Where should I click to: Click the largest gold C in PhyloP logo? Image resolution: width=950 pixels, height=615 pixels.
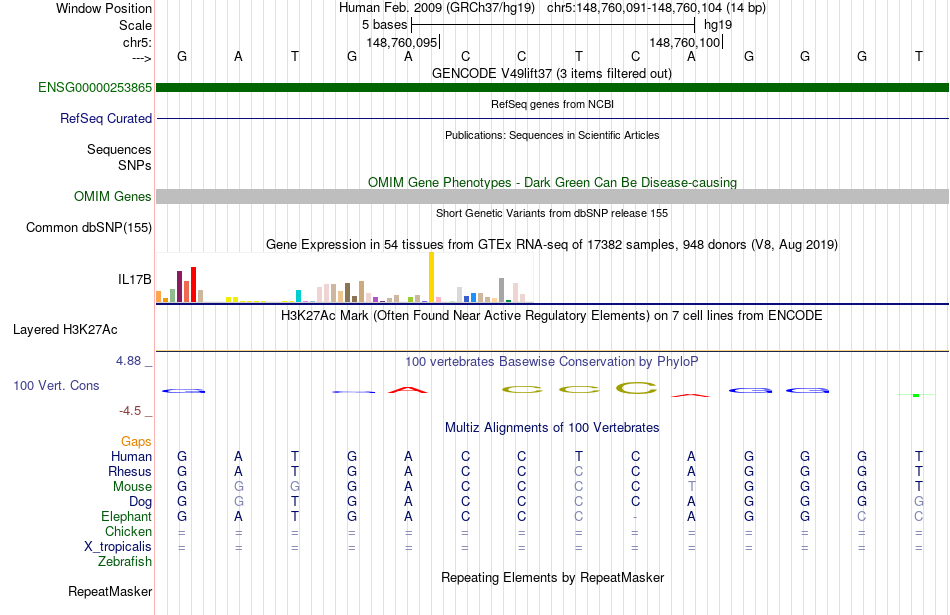[x=636, y=388]
